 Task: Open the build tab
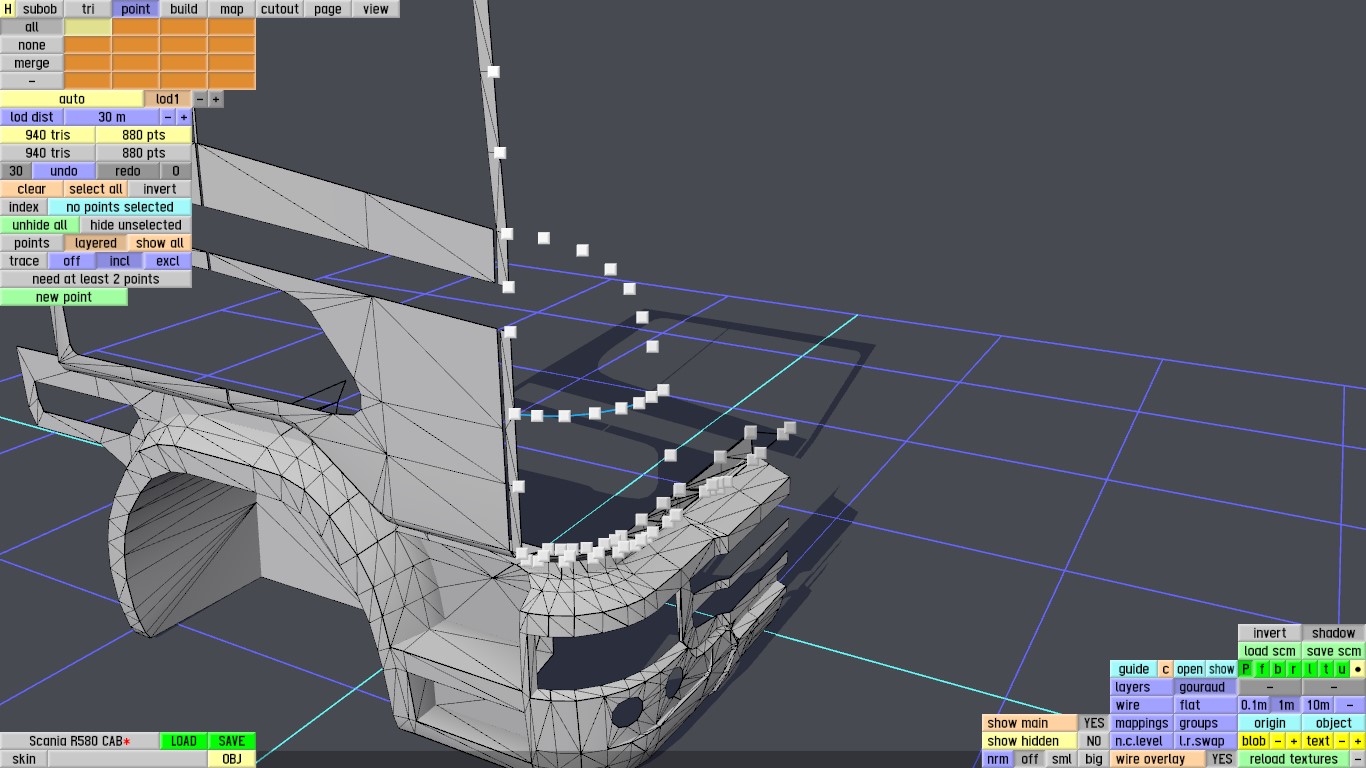click(x=184, y=9)
